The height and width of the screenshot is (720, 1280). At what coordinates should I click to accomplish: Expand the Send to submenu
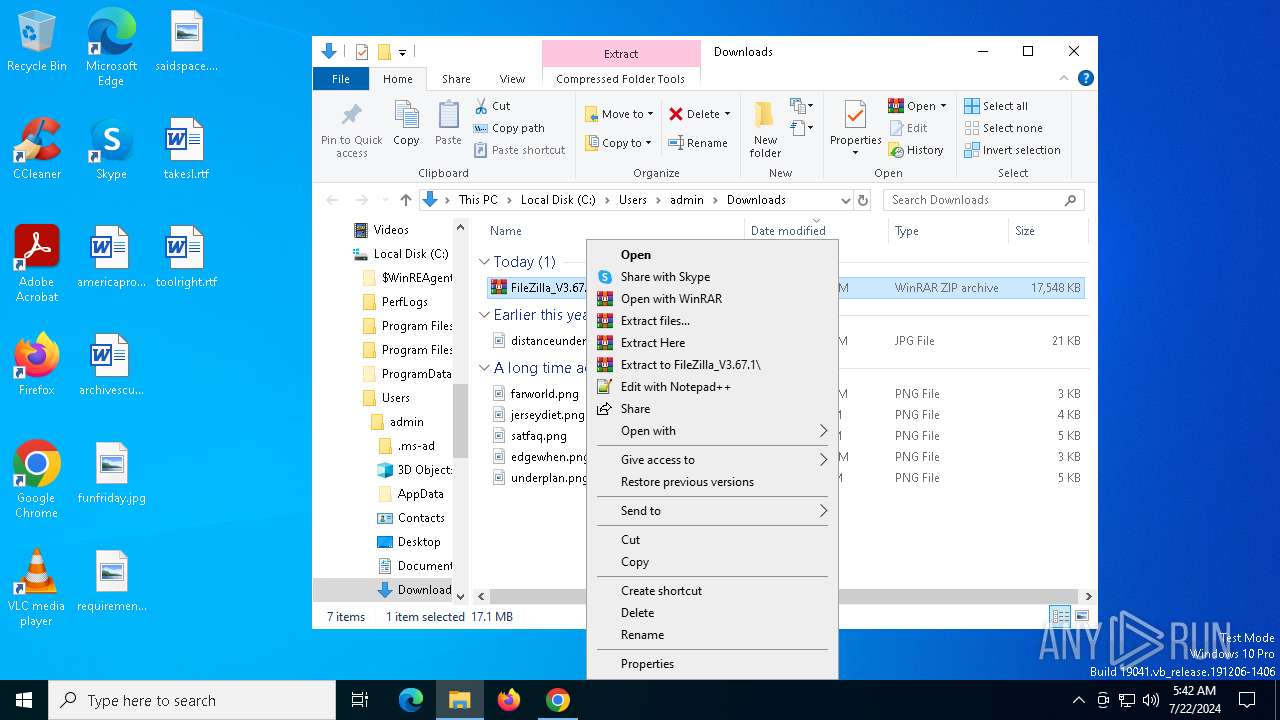pos(712,511)
